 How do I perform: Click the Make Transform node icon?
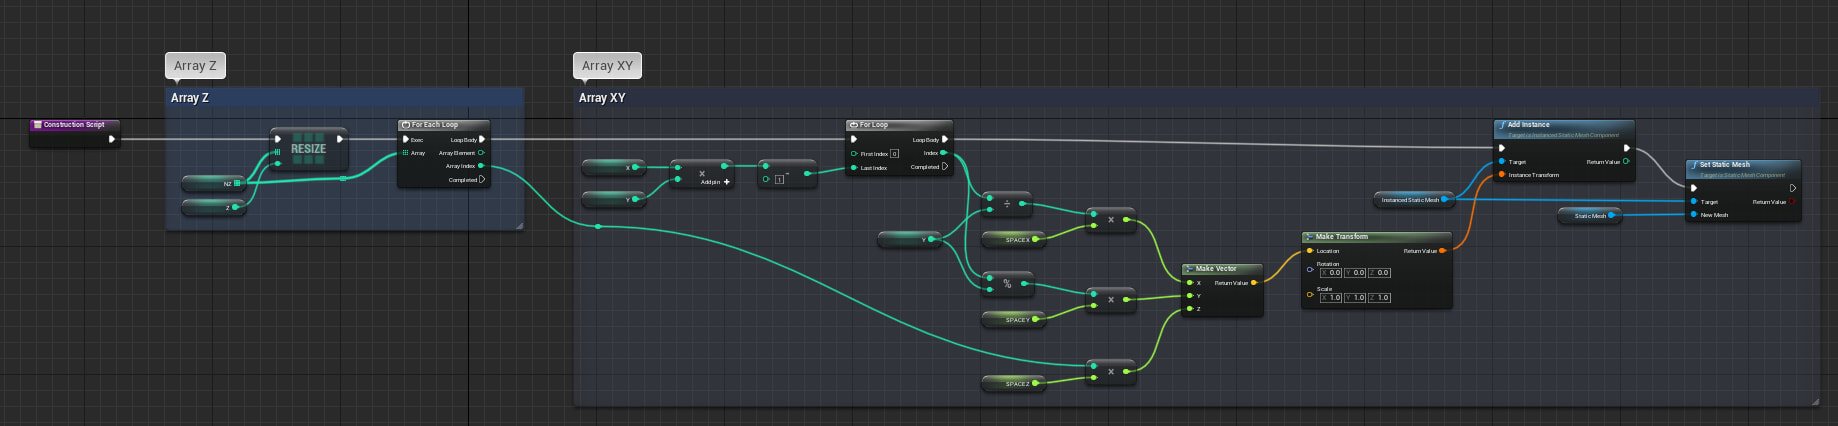click(1309, 237)
